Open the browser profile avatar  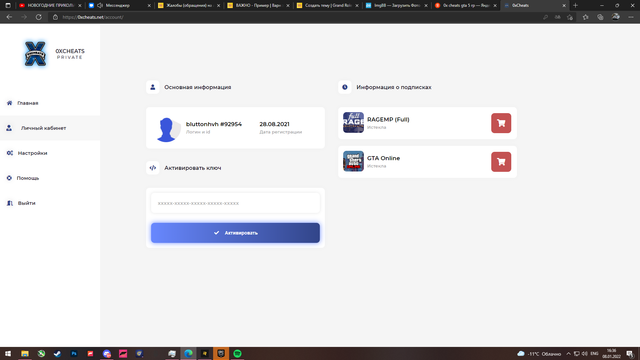616,17
